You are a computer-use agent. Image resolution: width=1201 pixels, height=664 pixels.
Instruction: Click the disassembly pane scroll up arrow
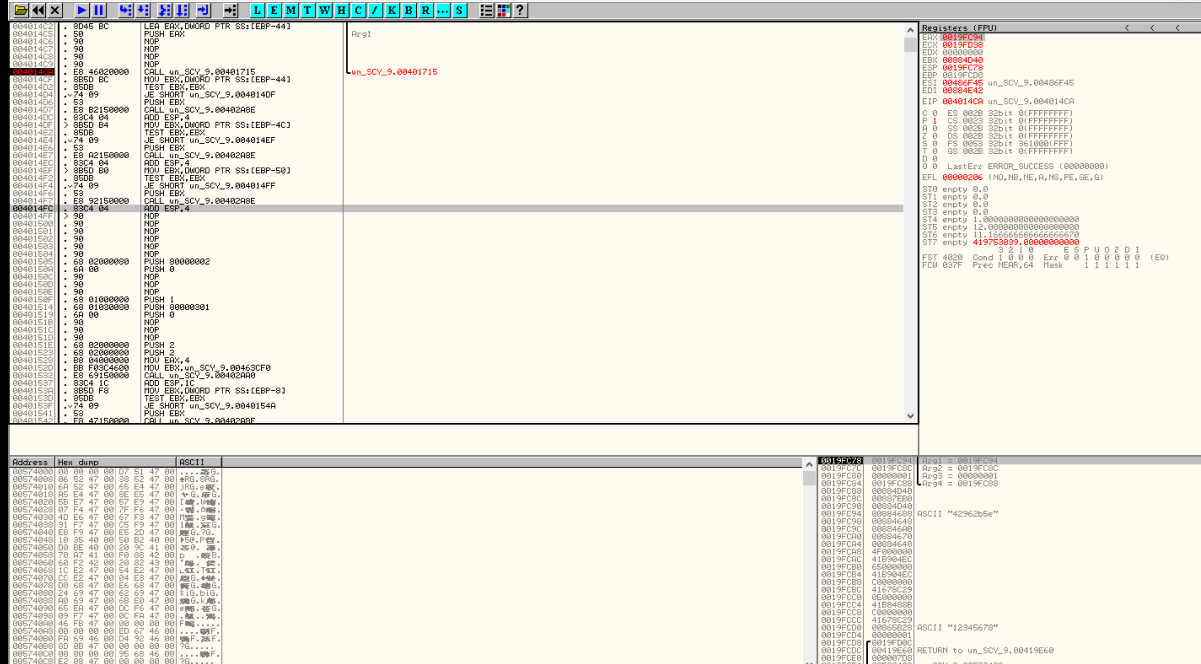click(910, 30)
